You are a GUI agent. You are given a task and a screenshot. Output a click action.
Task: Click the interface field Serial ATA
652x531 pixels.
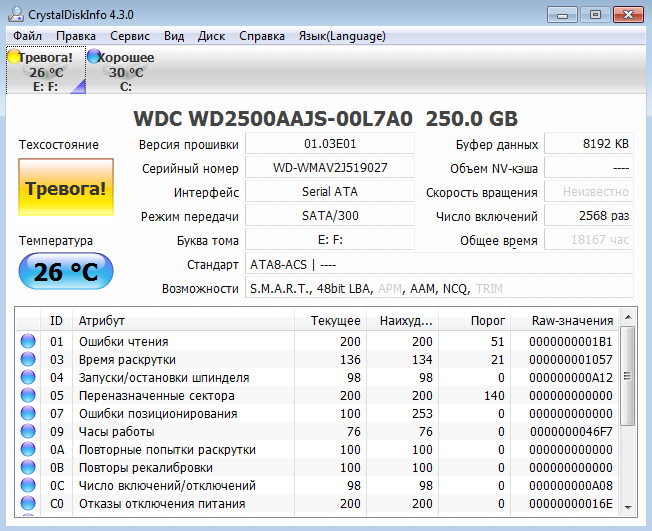[330, 192]
